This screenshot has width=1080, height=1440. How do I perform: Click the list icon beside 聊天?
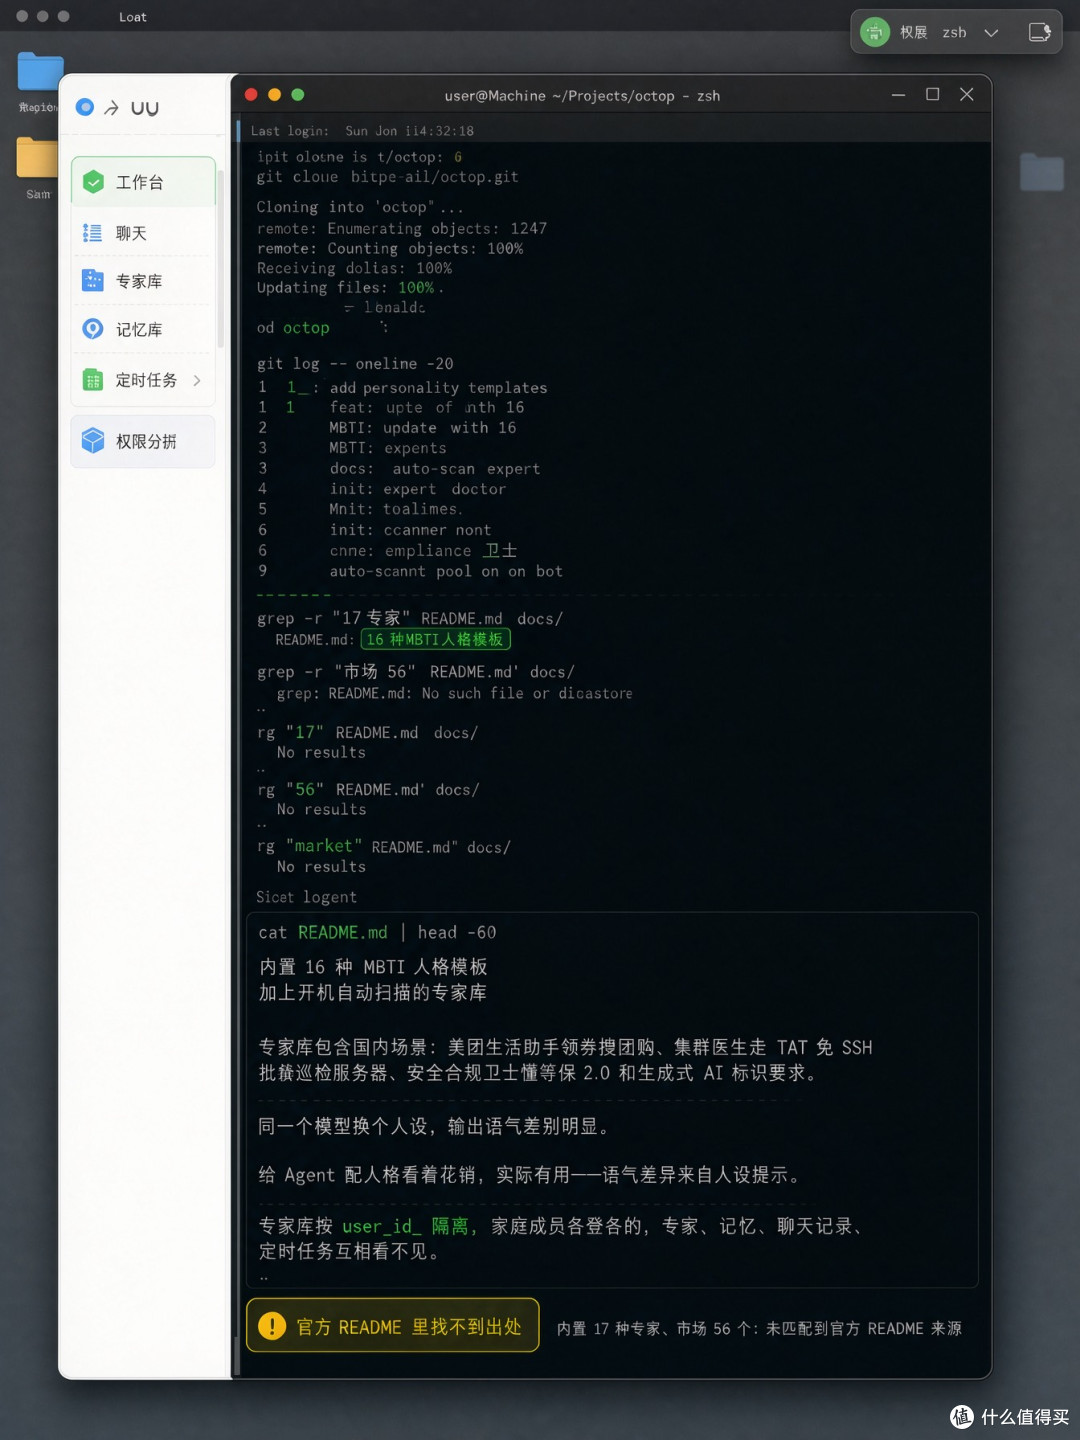pyautogui.click(x=92, y=233)
